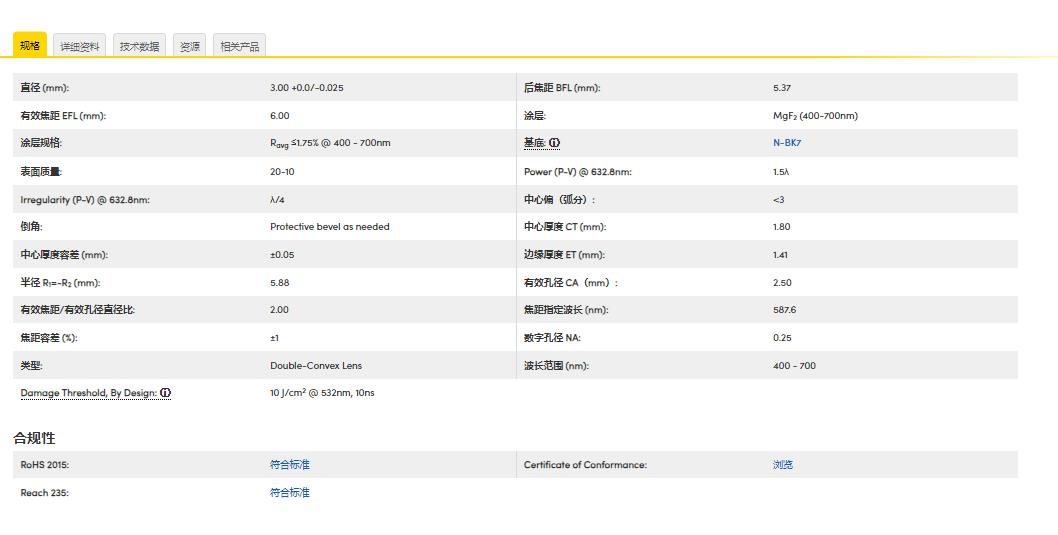Click the surface quality value 20-10
The image size is (1058, 535).
pyautogui.click(x=282, y=171)
